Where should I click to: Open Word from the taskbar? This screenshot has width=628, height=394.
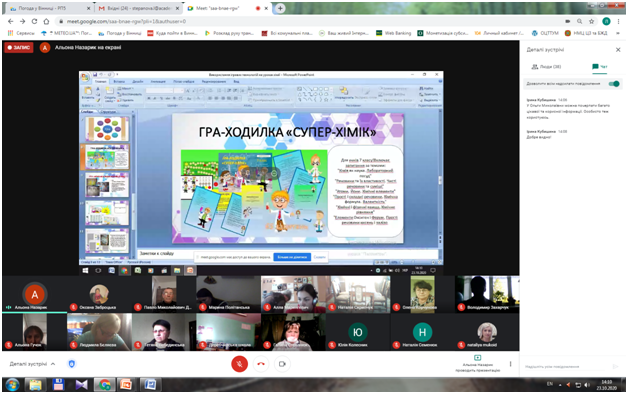point(150,384)
